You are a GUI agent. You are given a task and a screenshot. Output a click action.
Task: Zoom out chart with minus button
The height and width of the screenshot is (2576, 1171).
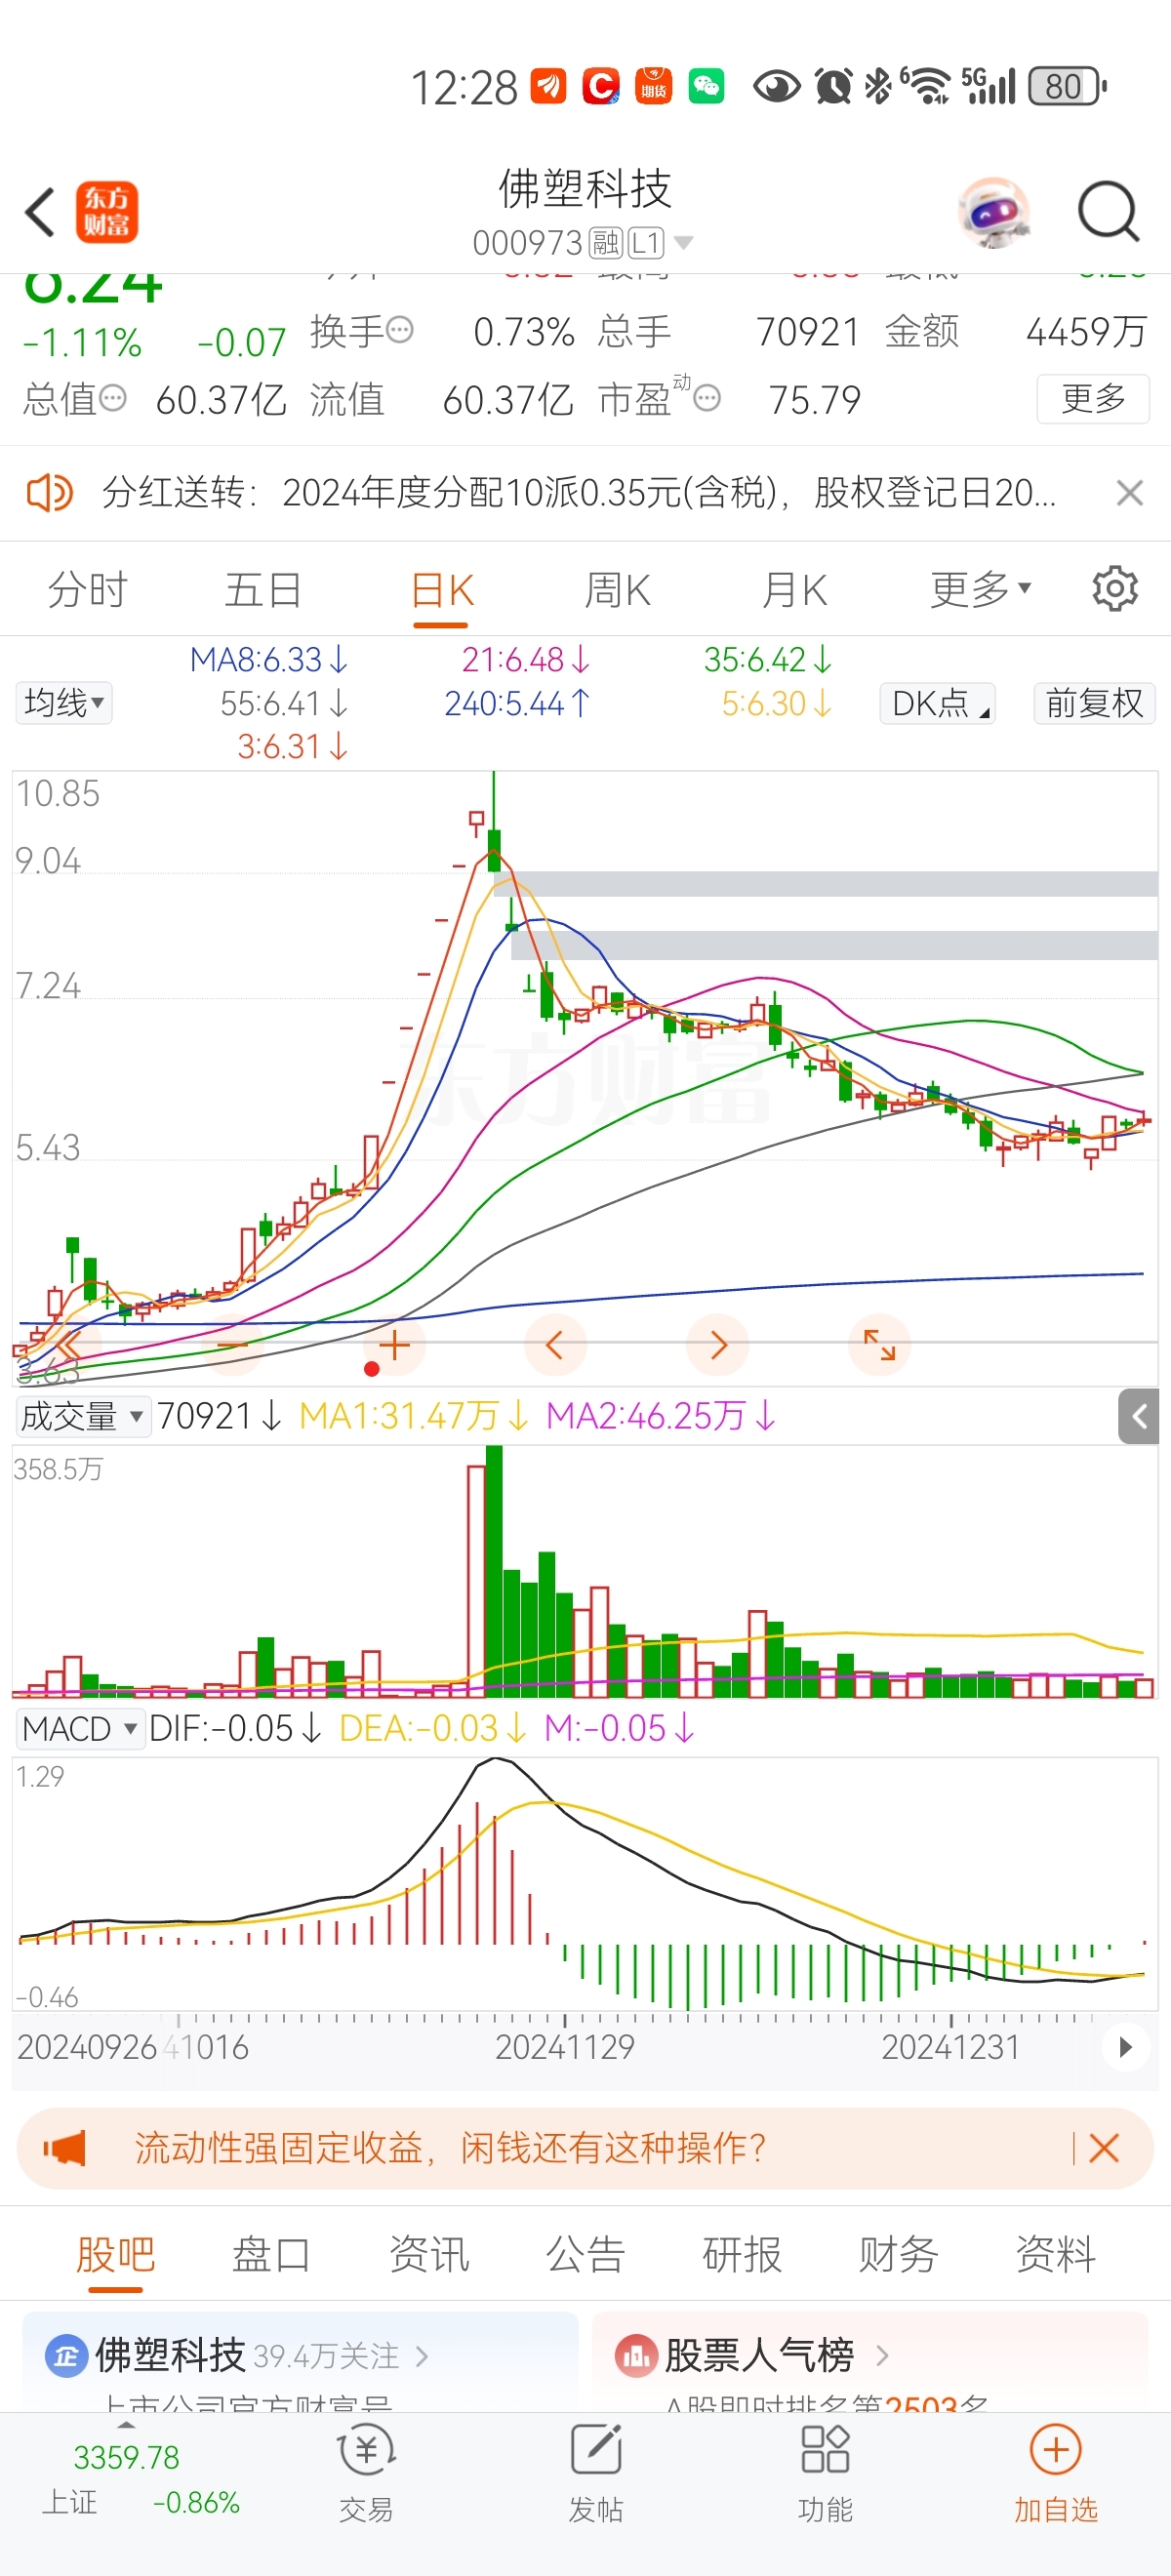point(231,1345)
